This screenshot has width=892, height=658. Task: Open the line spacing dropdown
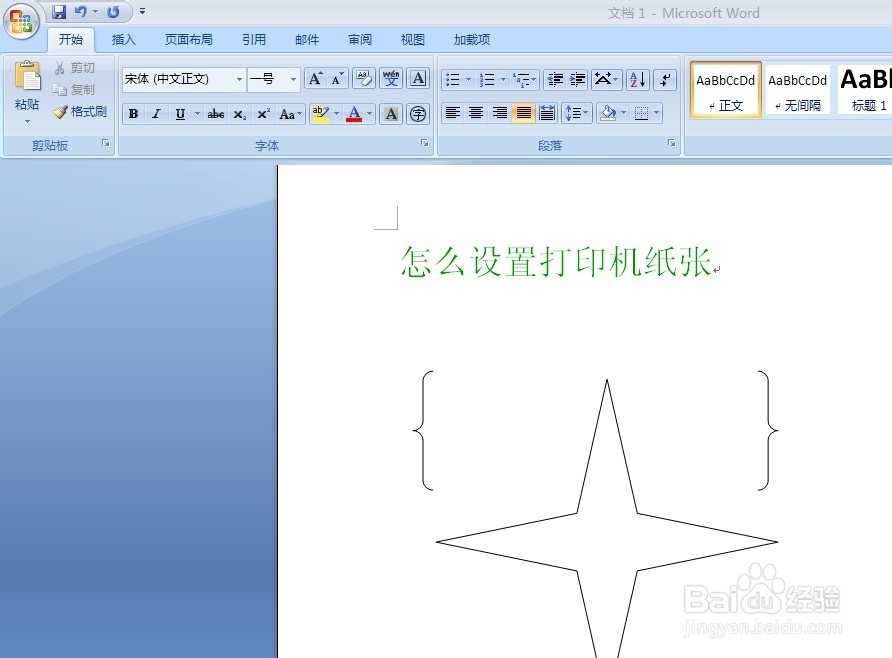coord(578,113)
